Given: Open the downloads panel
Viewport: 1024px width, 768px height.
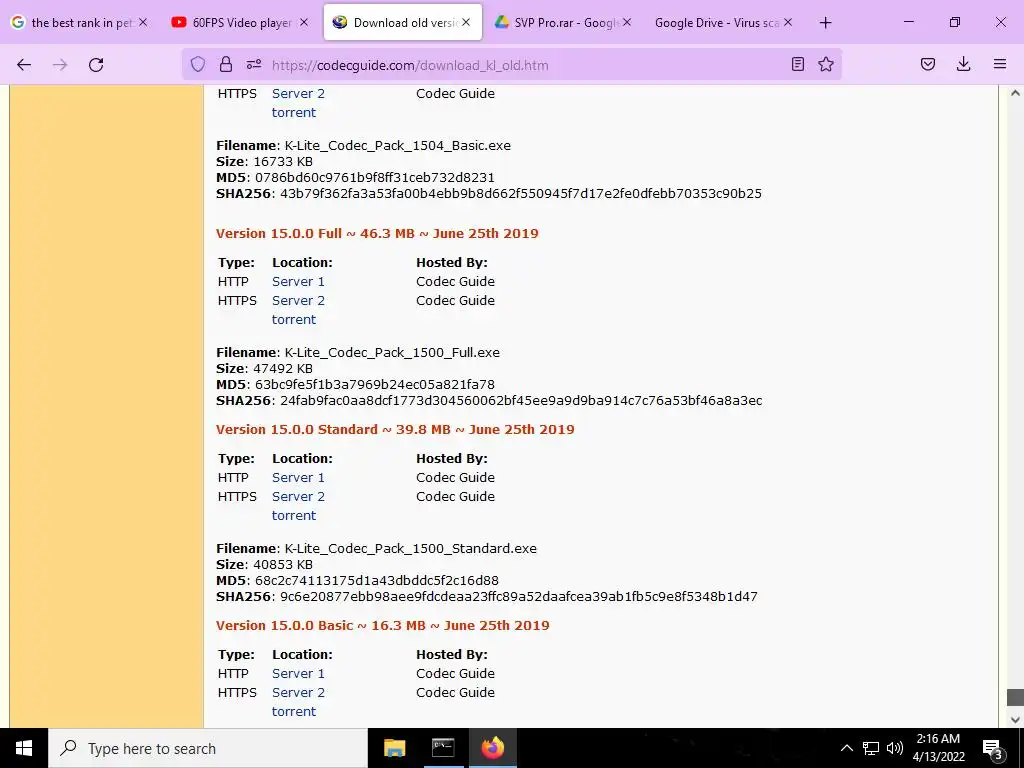Looking at the screenshot, I should [x=963, y=64].
